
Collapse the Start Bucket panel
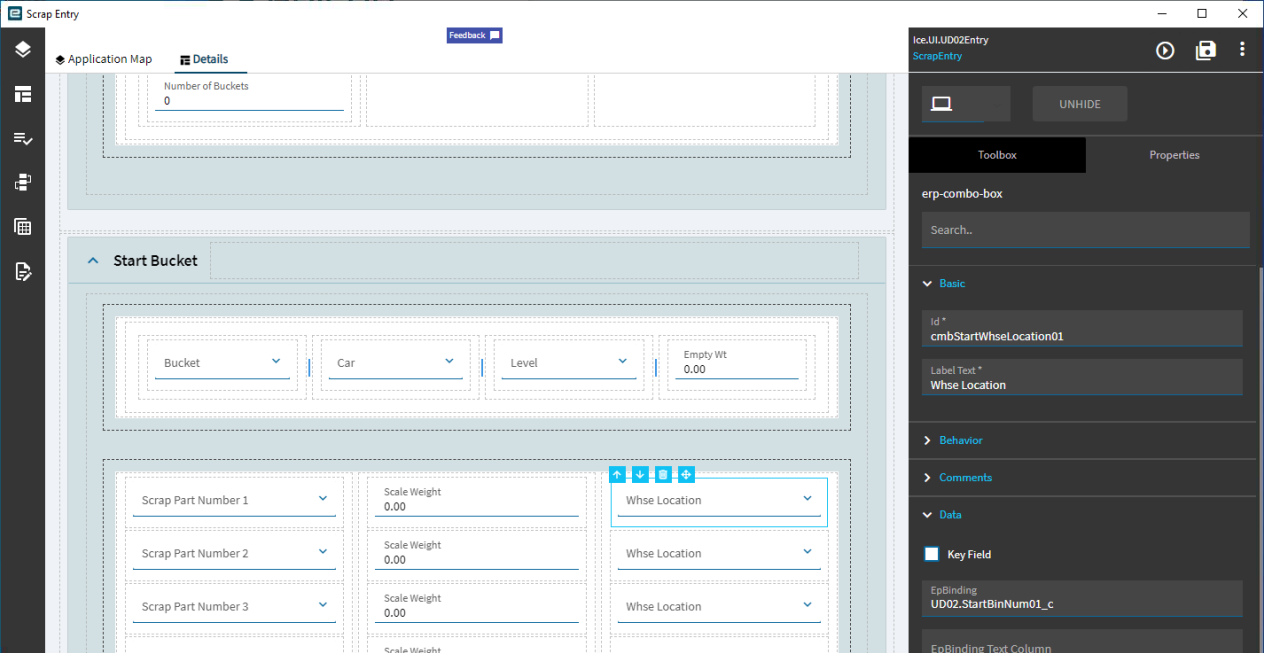pyautogui.click(x=93, y=260)
